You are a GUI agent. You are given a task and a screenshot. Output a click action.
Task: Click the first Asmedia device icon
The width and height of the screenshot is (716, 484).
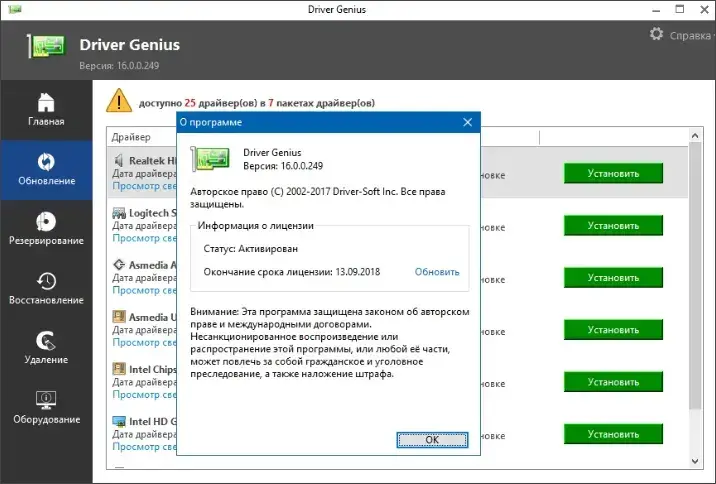(x=119, y=265)
